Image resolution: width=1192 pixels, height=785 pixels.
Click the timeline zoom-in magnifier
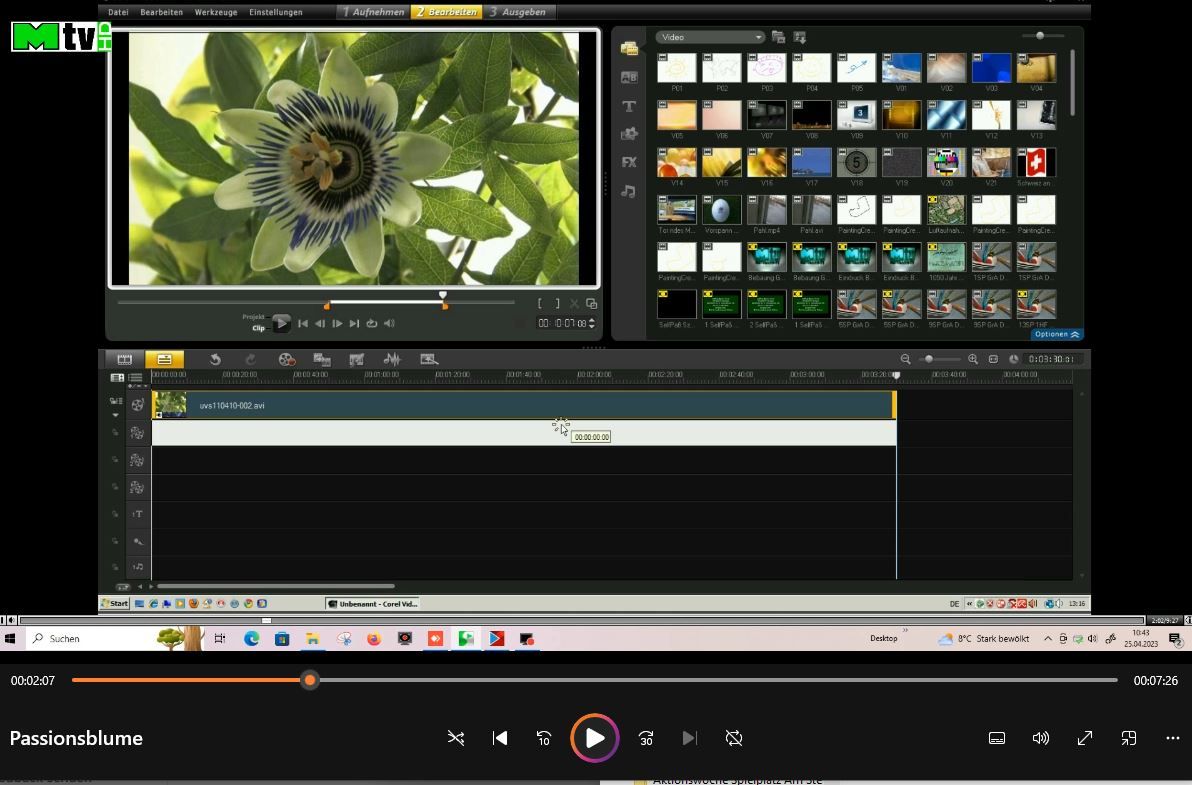(x=972, y=359)
